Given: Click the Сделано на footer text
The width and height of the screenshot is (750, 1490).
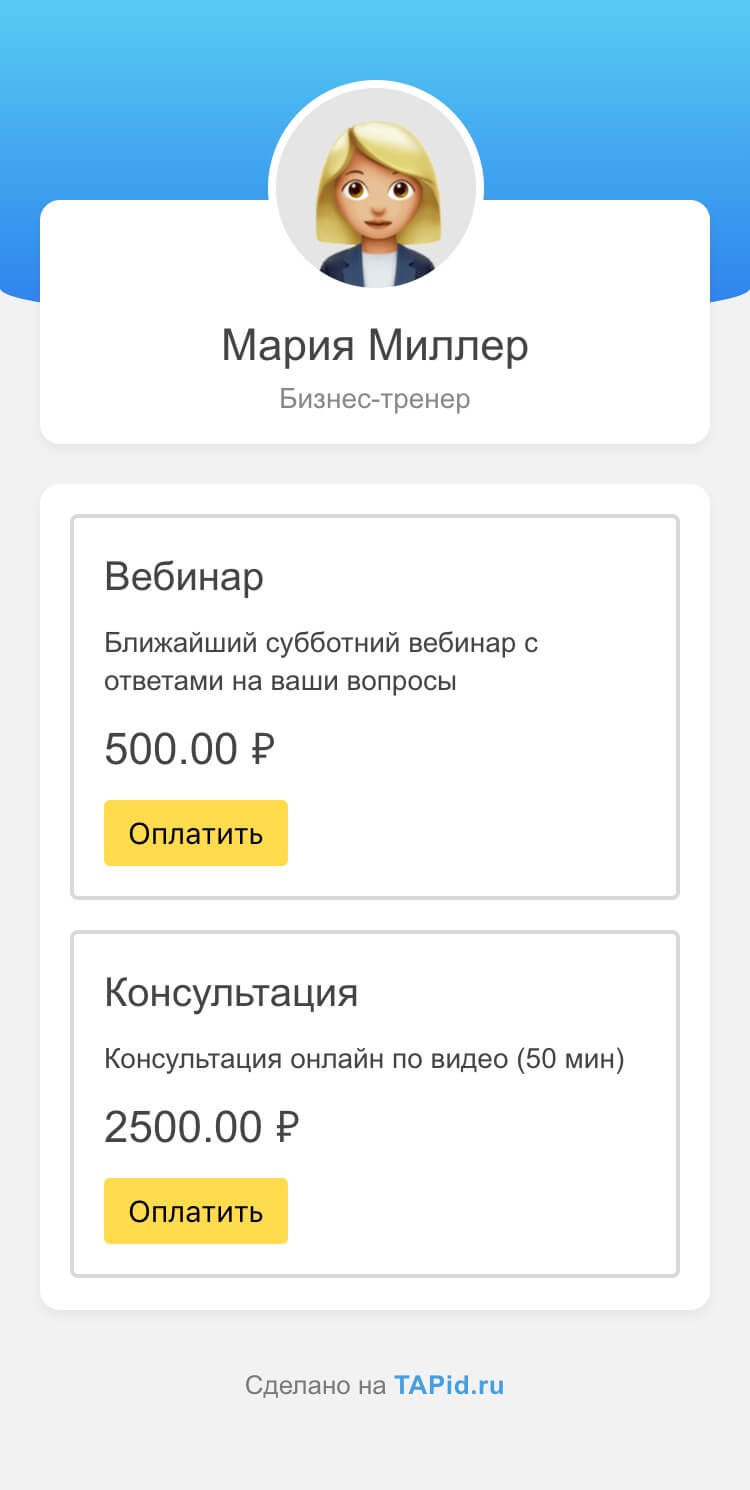Looking at the screenshot, I should coord(315,1386).
